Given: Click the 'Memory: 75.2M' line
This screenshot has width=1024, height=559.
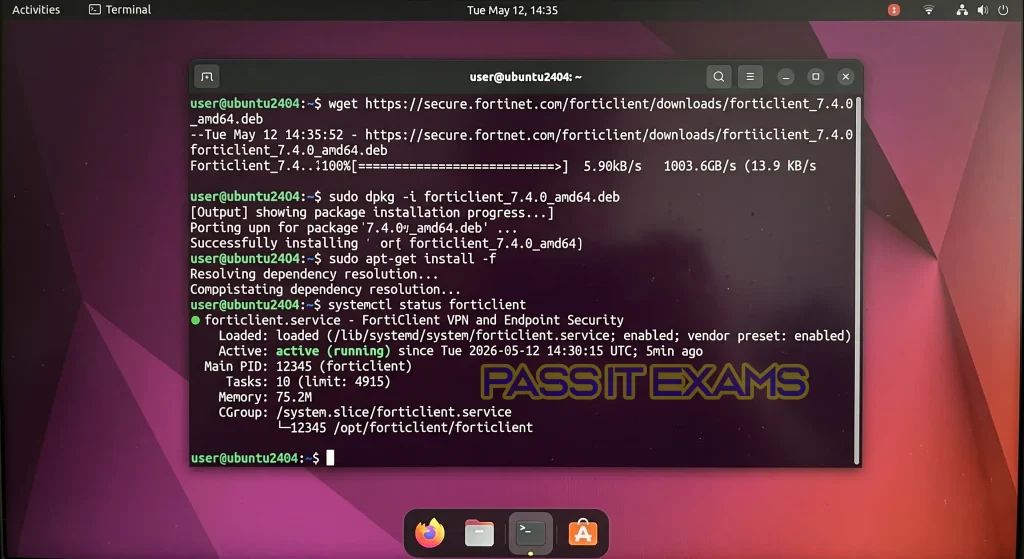Looking at the screenshot, I should click(x=264, y=397).
